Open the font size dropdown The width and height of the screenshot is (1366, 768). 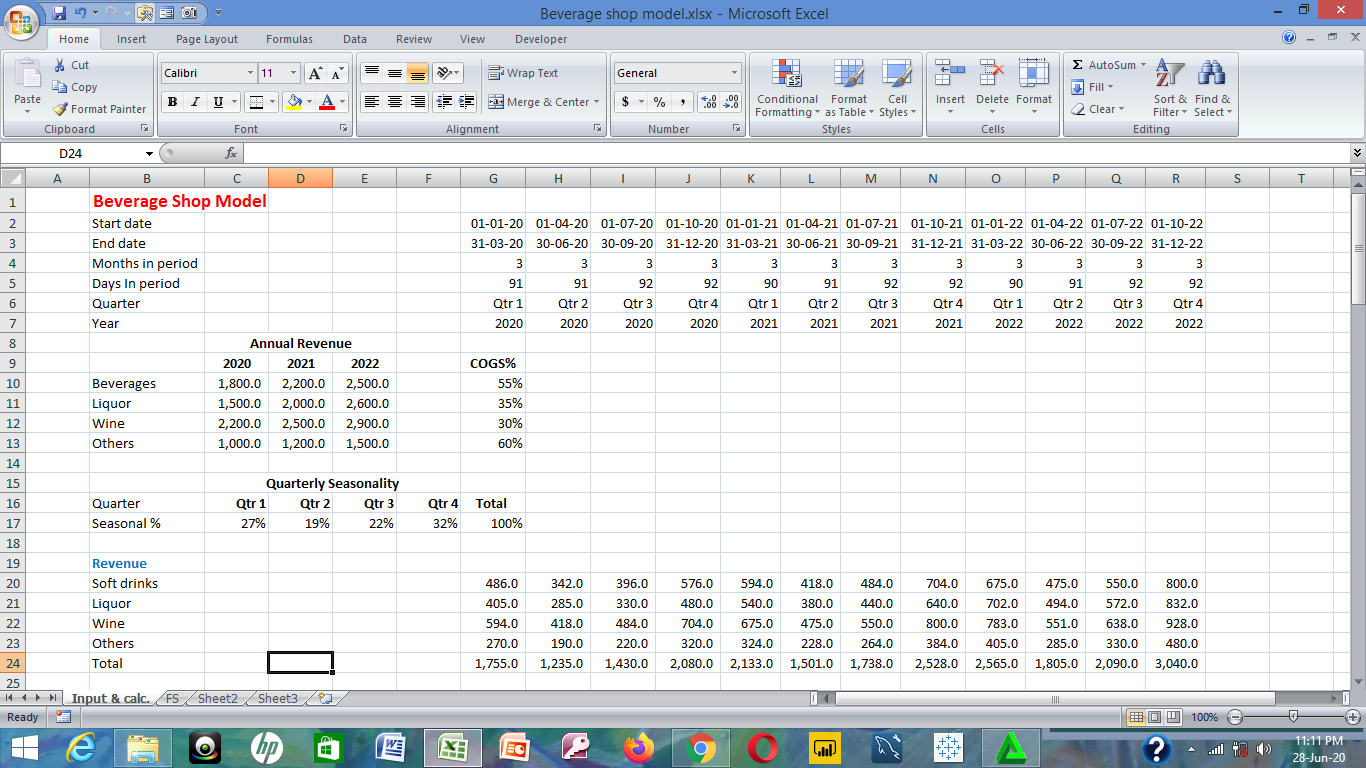click(289, 72)
